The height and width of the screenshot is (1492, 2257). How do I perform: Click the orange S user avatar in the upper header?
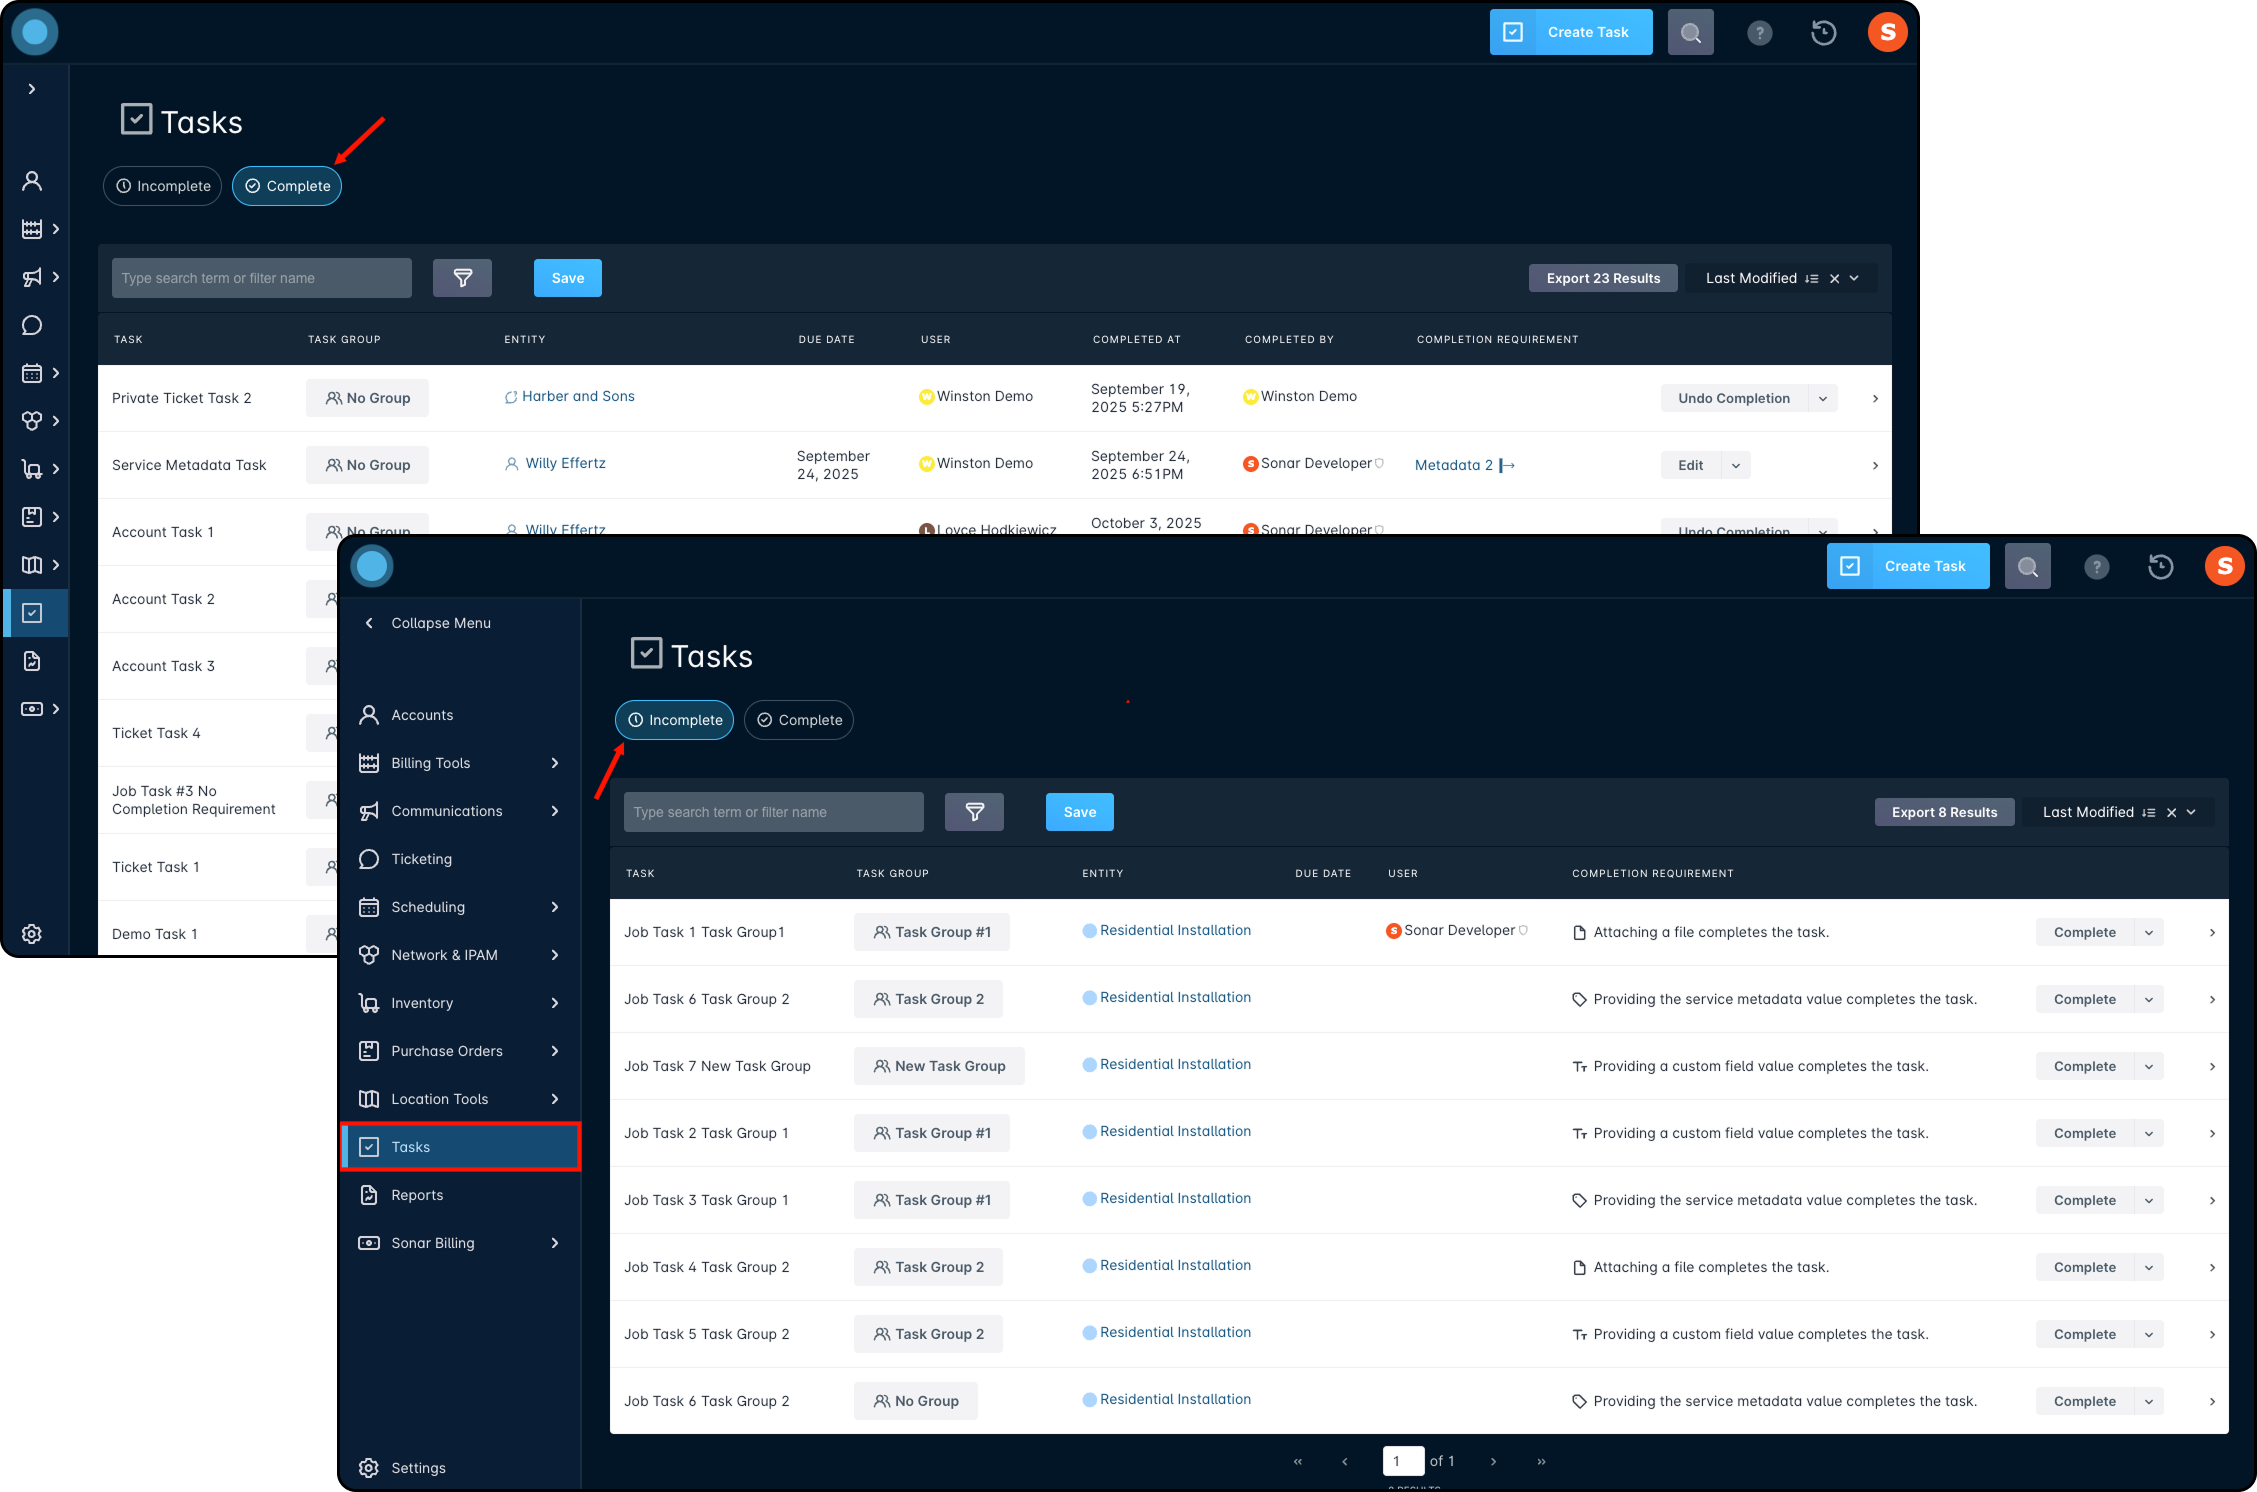tap(1887, 33)
